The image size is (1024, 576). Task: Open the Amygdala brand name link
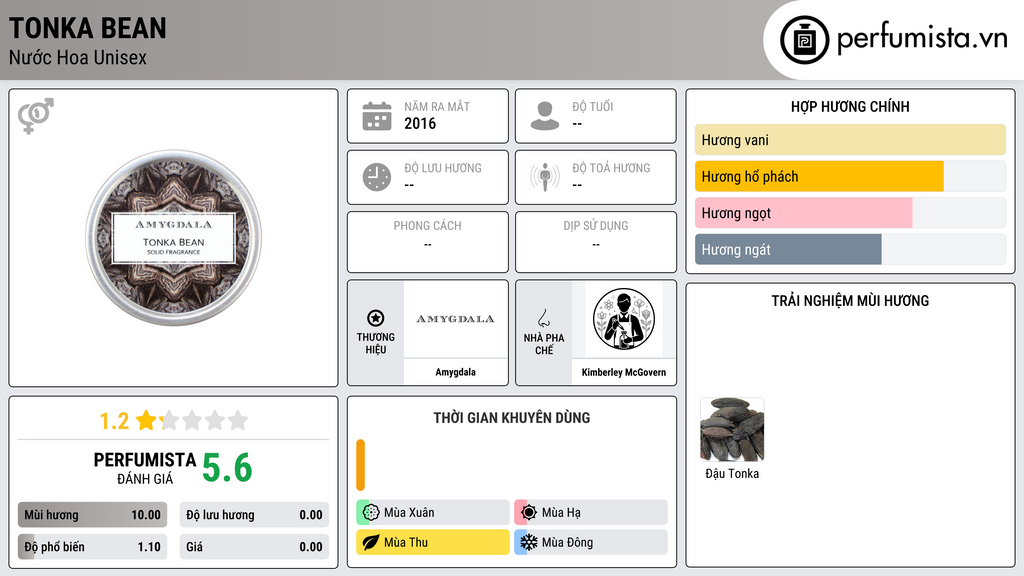click(x=455, y=372)
